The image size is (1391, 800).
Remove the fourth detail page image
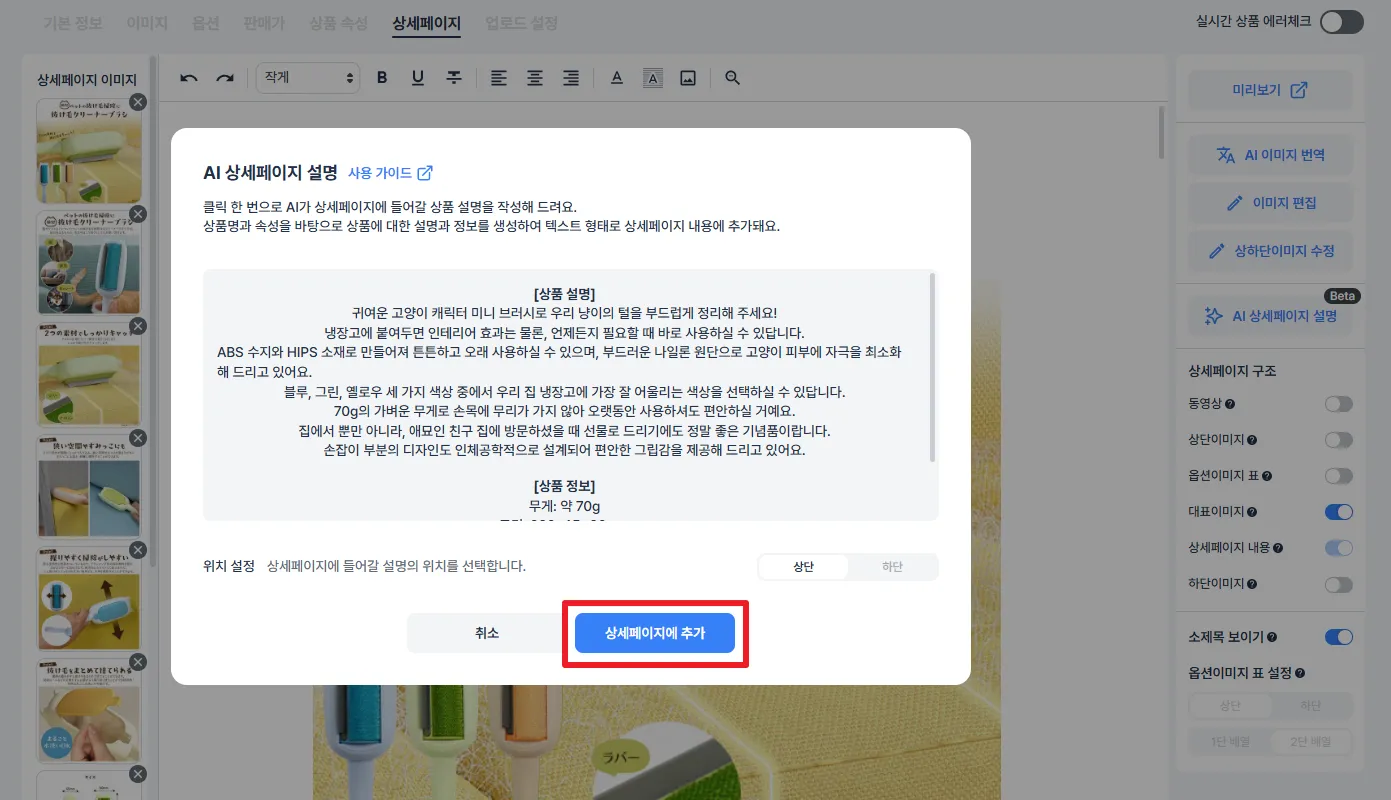(138, 438)
